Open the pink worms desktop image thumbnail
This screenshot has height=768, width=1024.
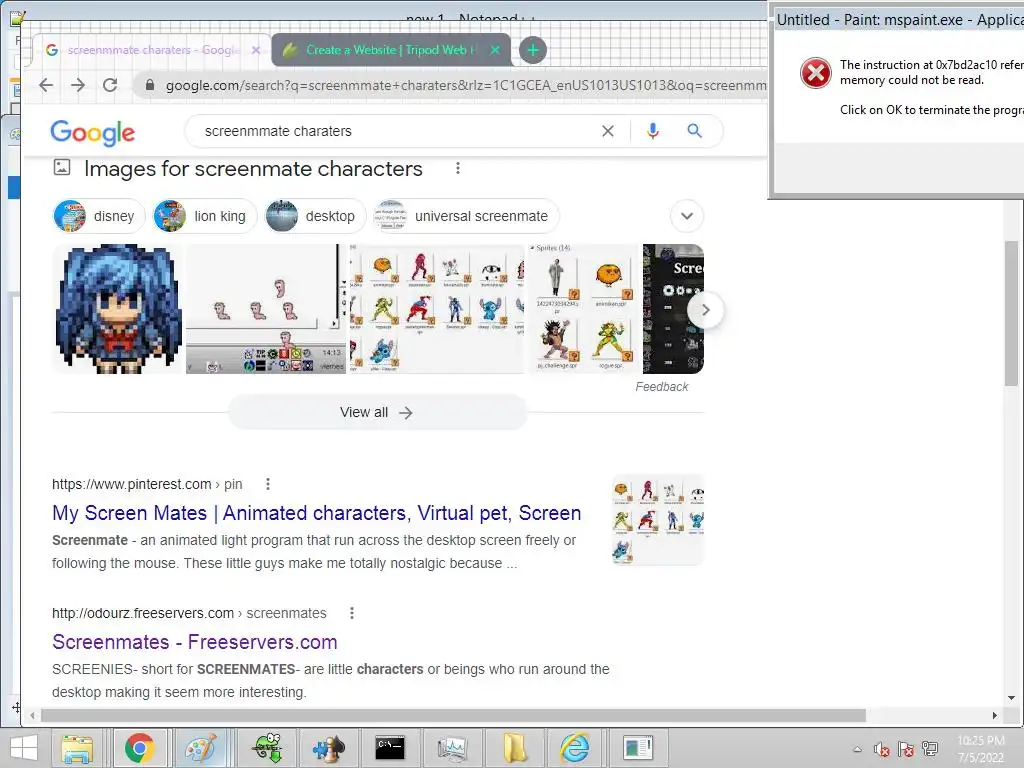click(x=266, y=309)
